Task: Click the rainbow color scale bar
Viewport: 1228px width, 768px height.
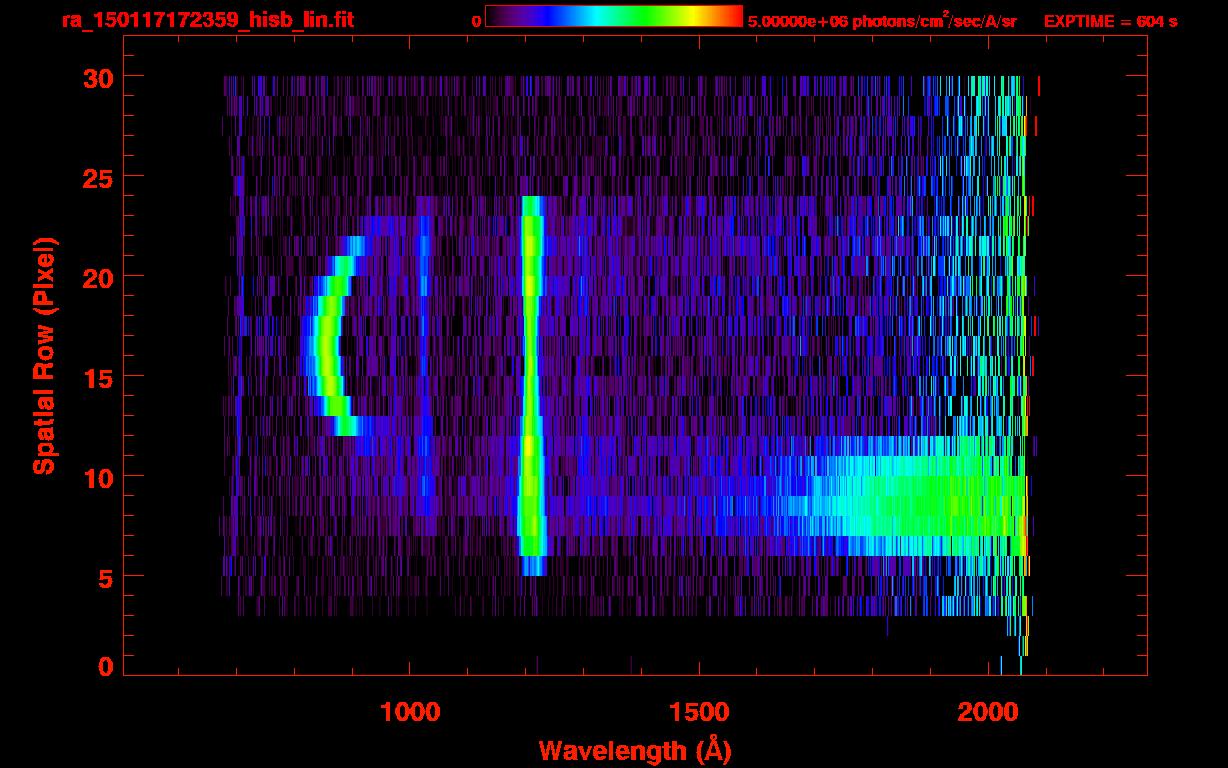Action: tap(614, 17)
